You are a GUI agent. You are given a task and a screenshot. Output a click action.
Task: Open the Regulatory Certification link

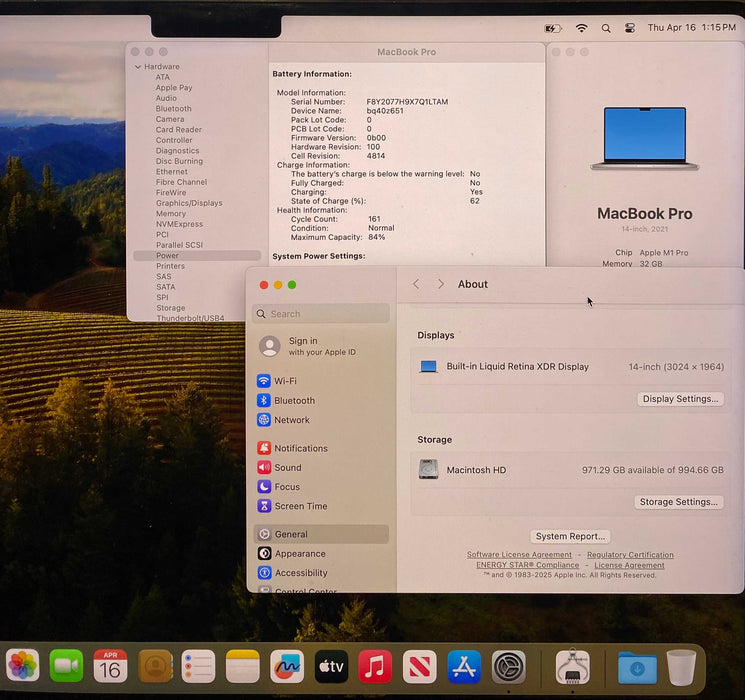[x=630, y=555]
